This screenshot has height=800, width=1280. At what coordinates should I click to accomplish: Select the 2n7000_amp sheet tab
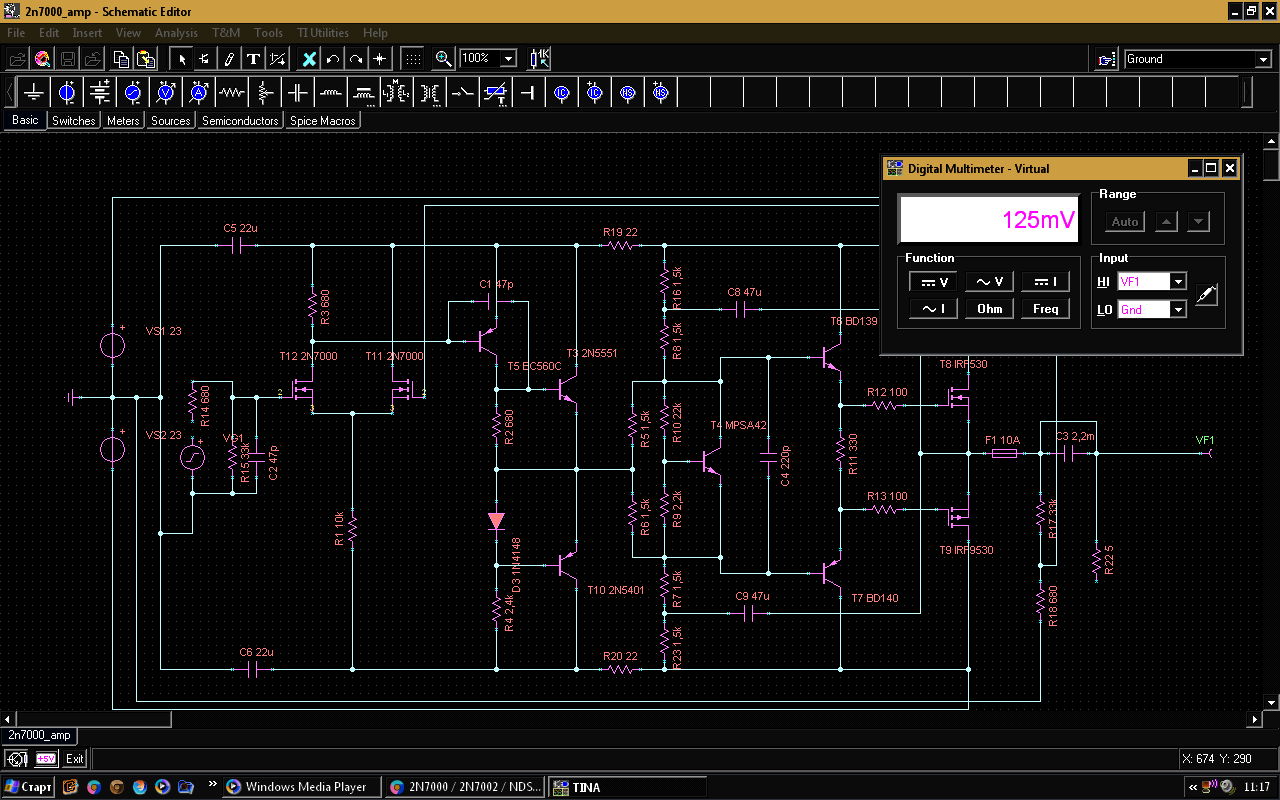point(40,736)
